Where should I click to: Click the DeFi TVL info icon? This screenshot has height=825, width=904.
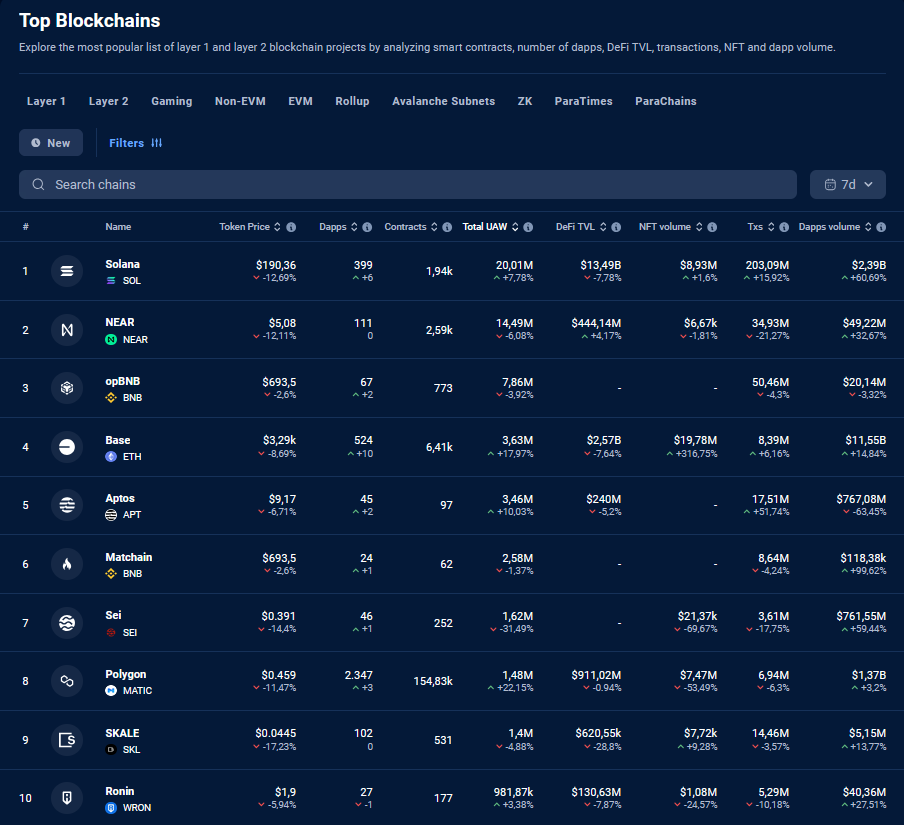tap(616, 227)
